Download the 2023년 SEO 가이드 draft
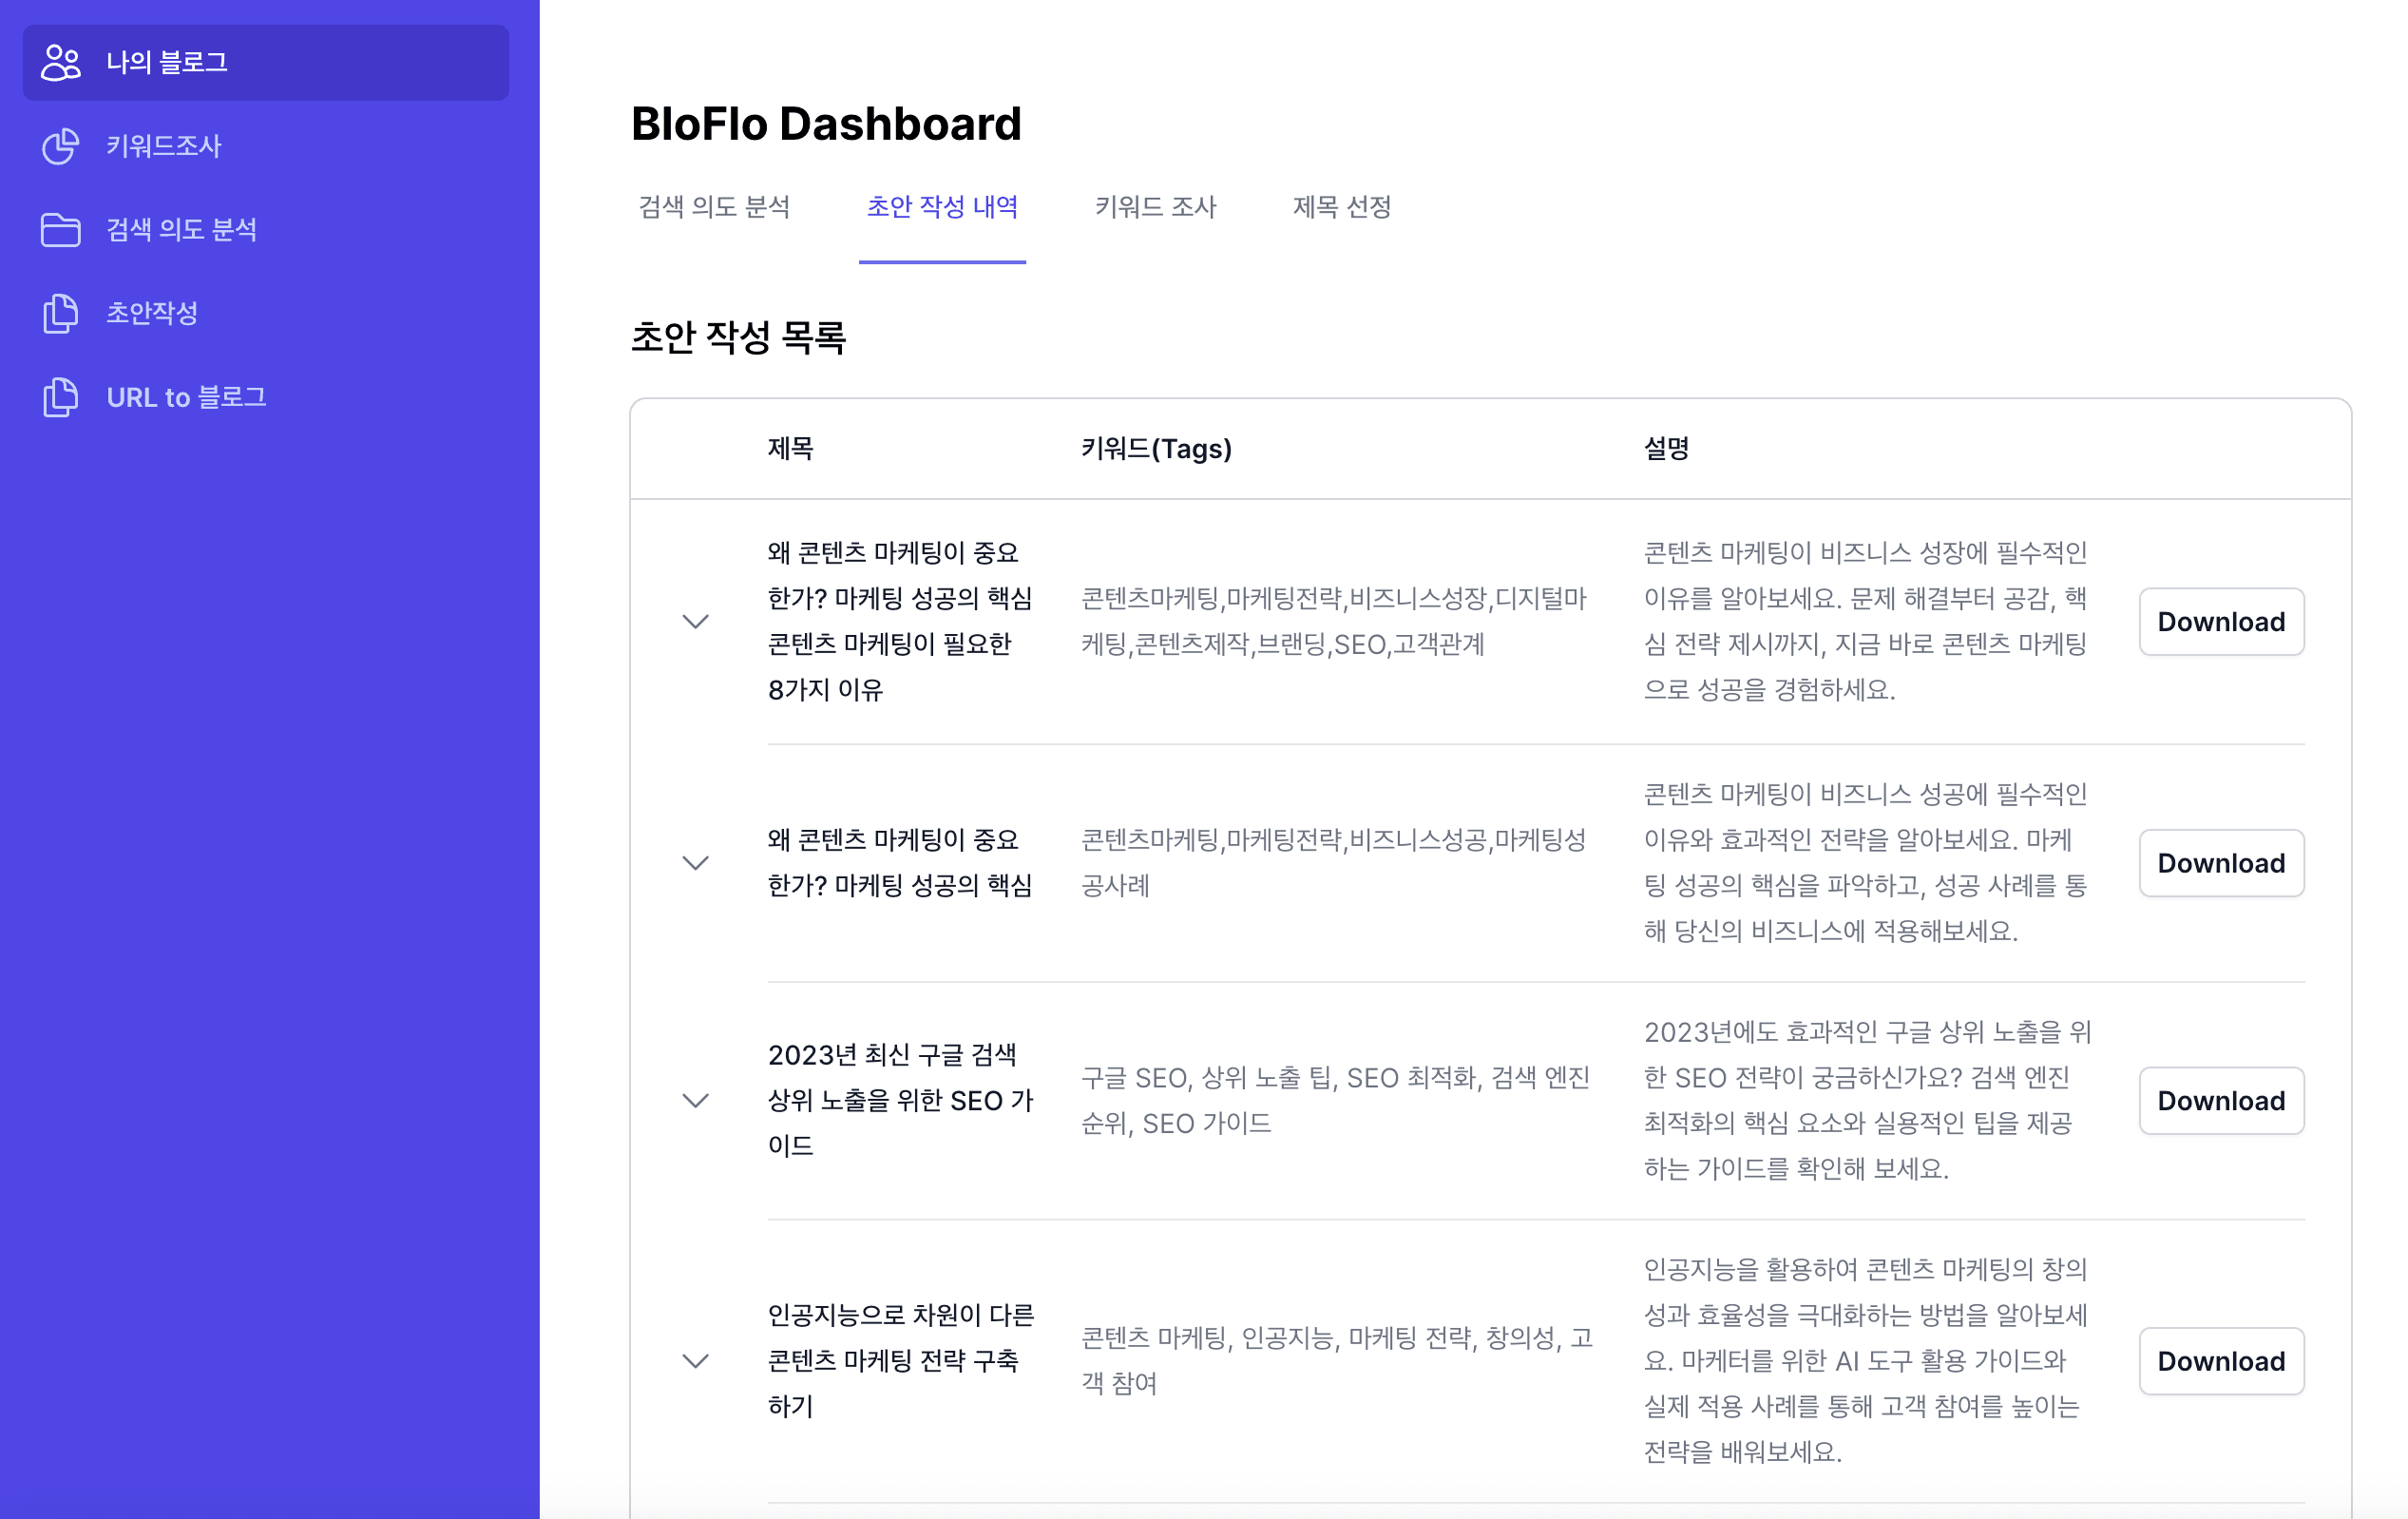 click(2220, 1100)
